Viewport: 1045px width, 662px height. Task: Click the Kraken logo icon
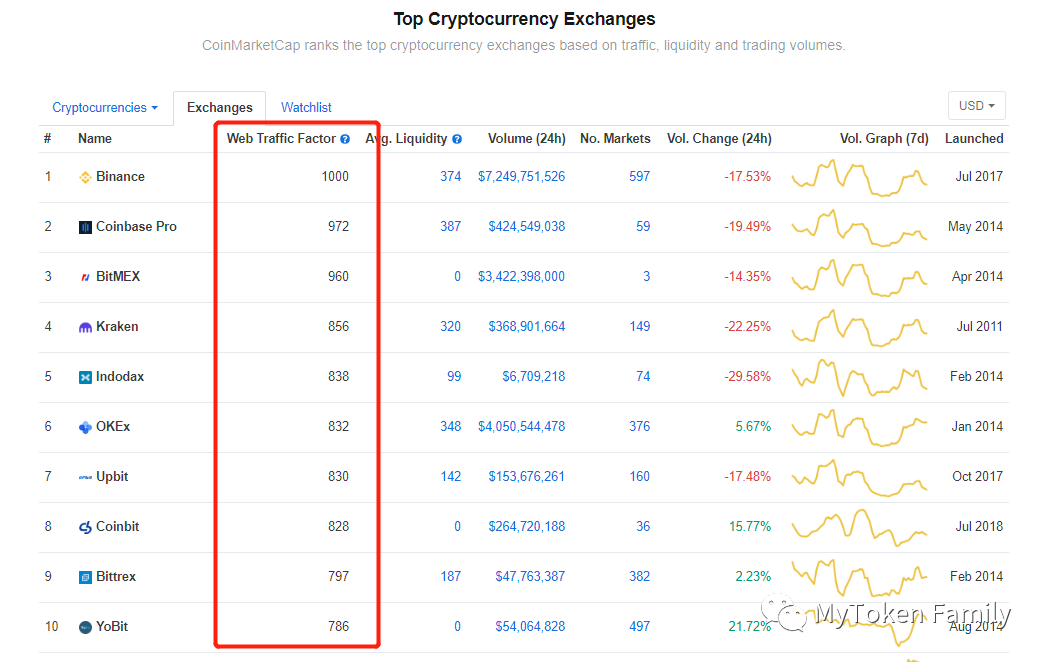click(85, 327)
